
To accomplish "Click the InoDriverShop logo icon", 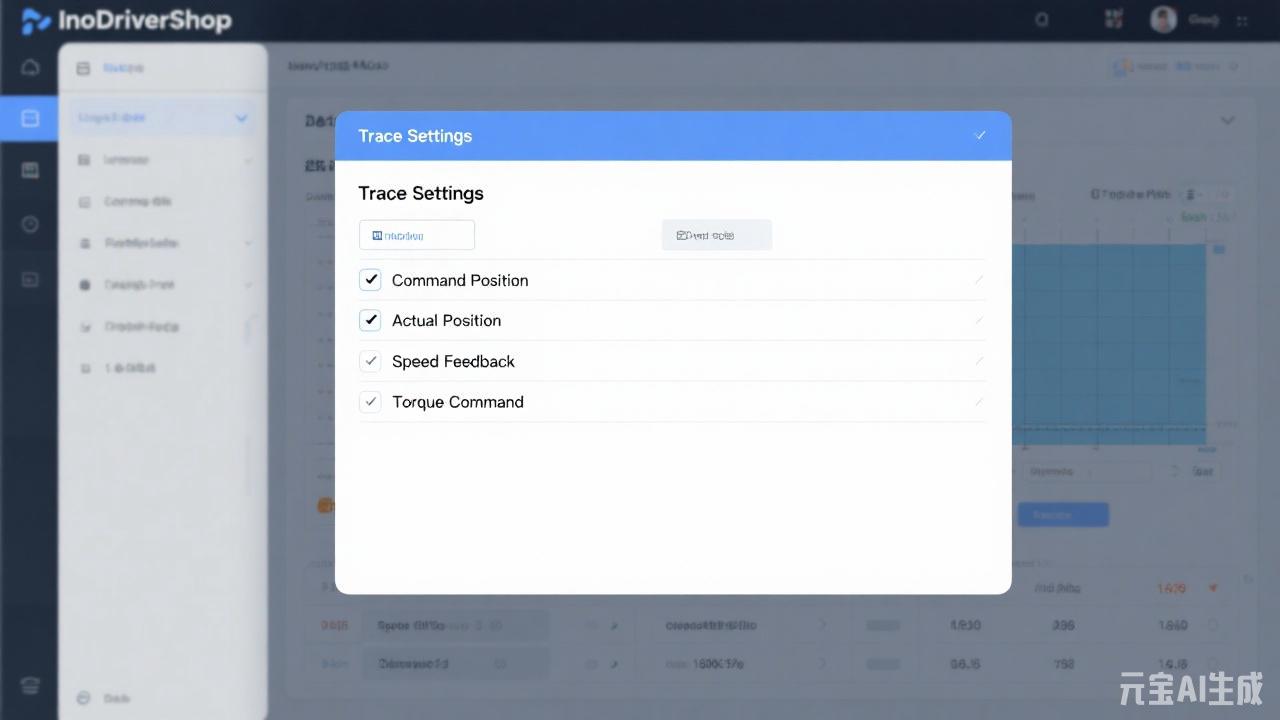I will tap(36, 21).
